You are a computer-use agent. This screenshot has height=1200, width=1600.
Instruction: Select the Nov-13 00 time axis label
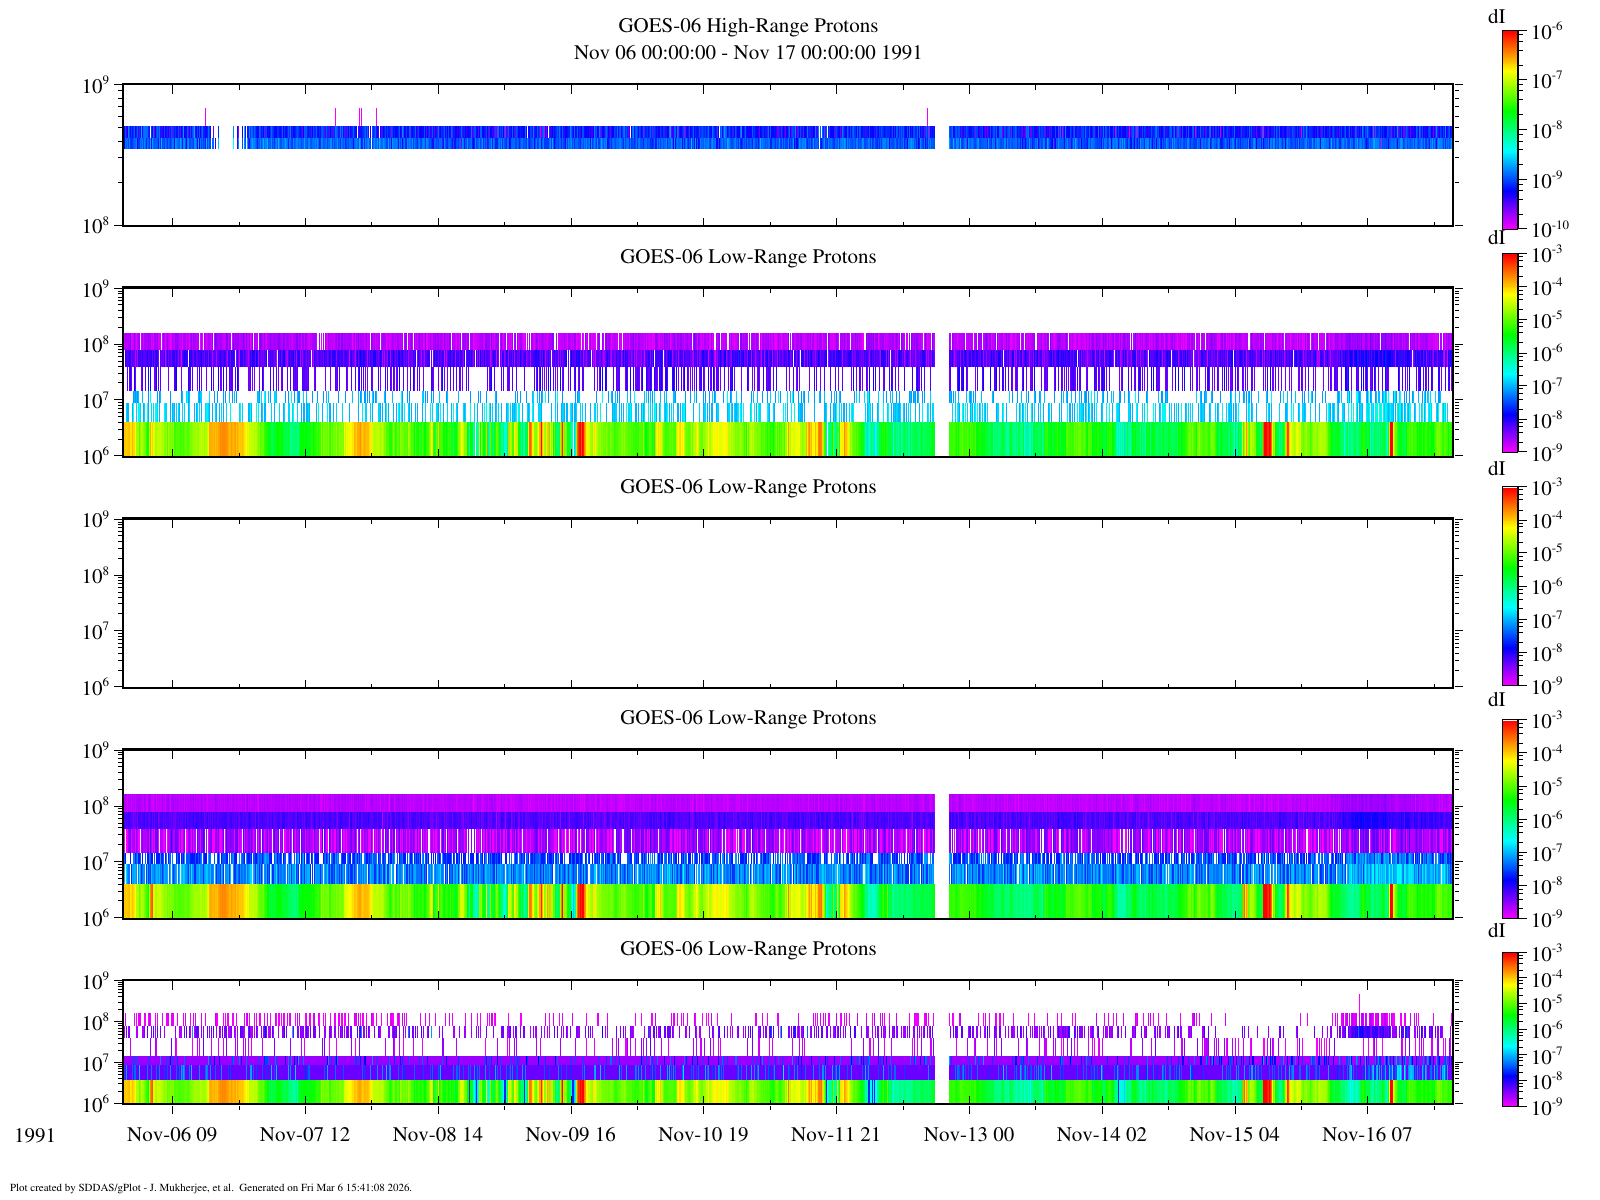(969, 1134)
